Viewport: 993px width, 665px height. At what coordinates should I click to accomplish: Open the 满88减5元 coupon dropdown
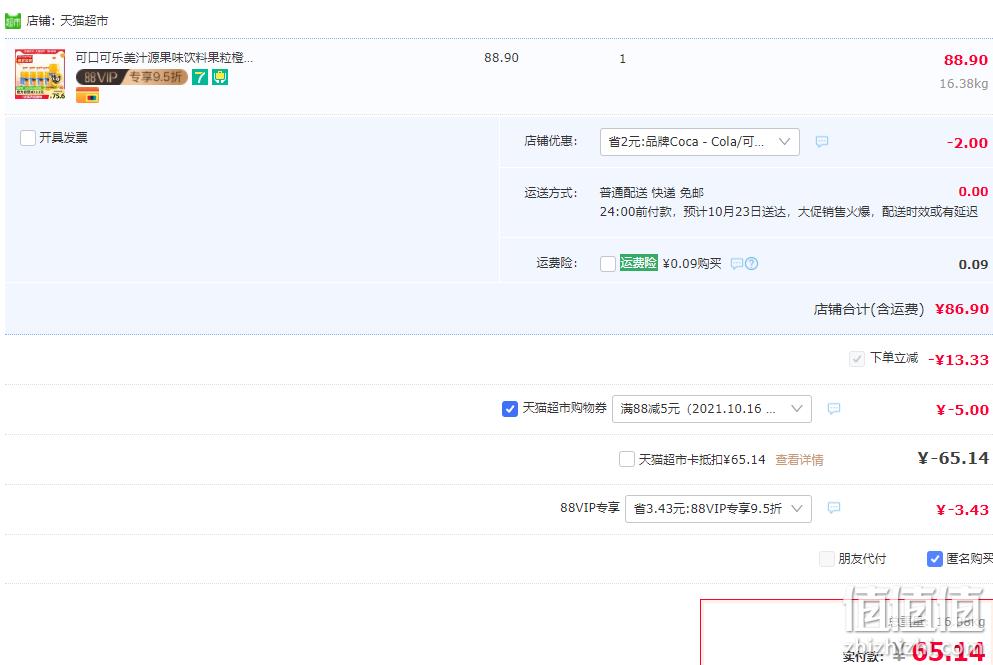712,409
